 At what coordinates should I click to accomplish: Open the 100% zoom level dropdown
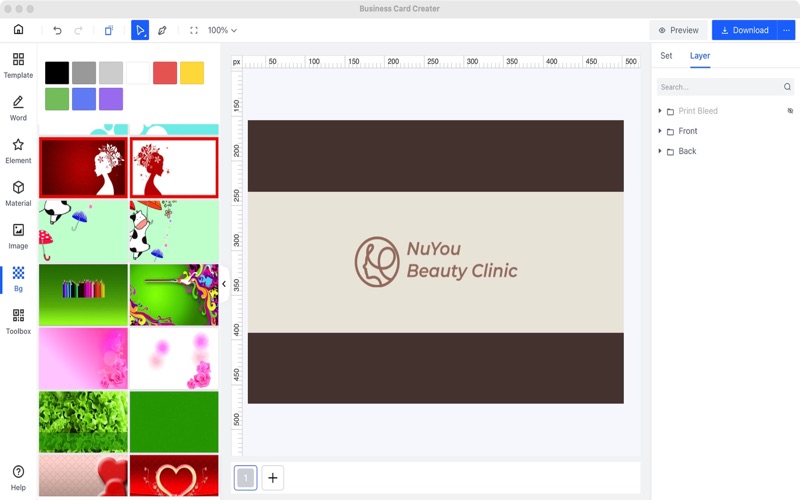click(222, 30)
